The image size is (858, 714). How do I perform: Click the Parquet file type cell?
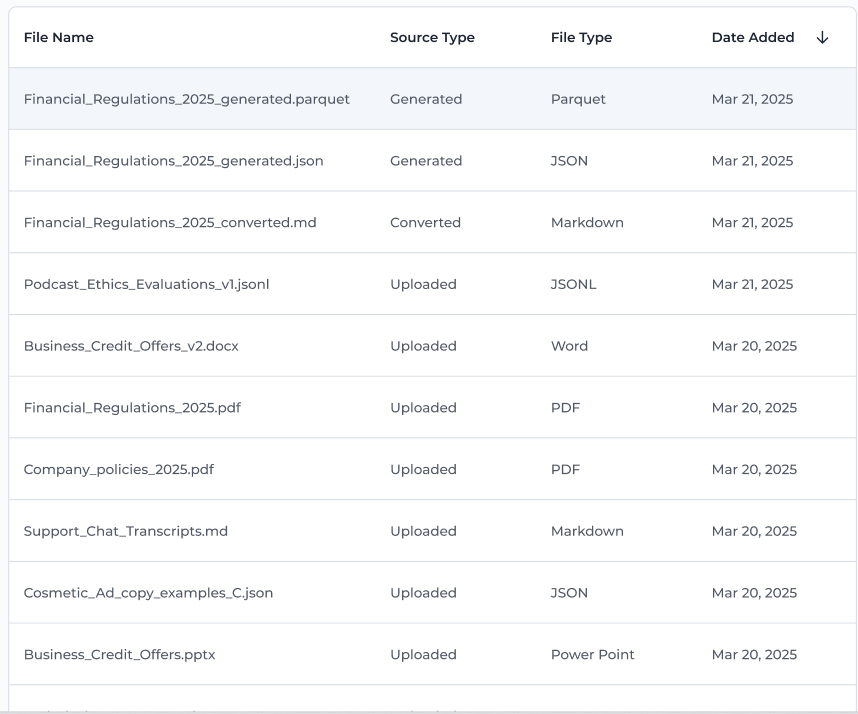point(578,99)
